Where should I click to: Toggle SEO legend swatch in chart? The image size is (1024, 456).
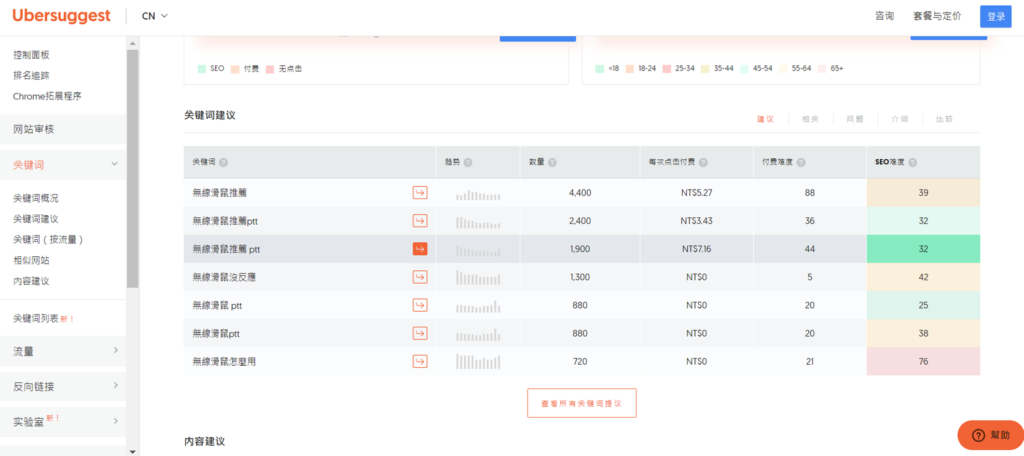click(x=202, y=69)
